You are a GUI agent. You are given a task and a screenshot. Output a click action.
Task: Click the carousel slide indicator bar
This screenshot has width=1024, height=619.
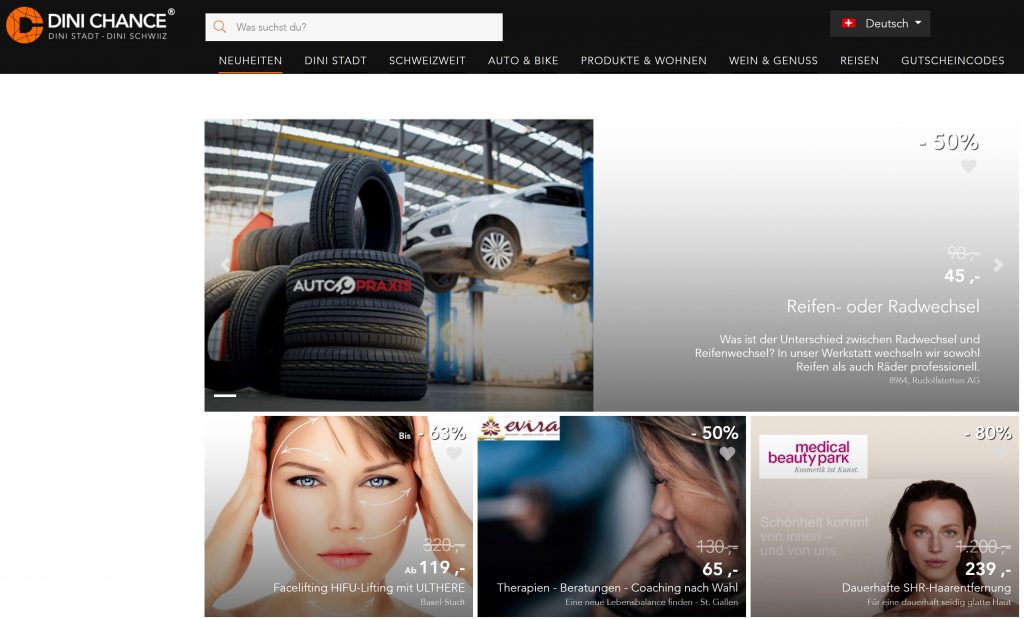[x=225, y=396]
